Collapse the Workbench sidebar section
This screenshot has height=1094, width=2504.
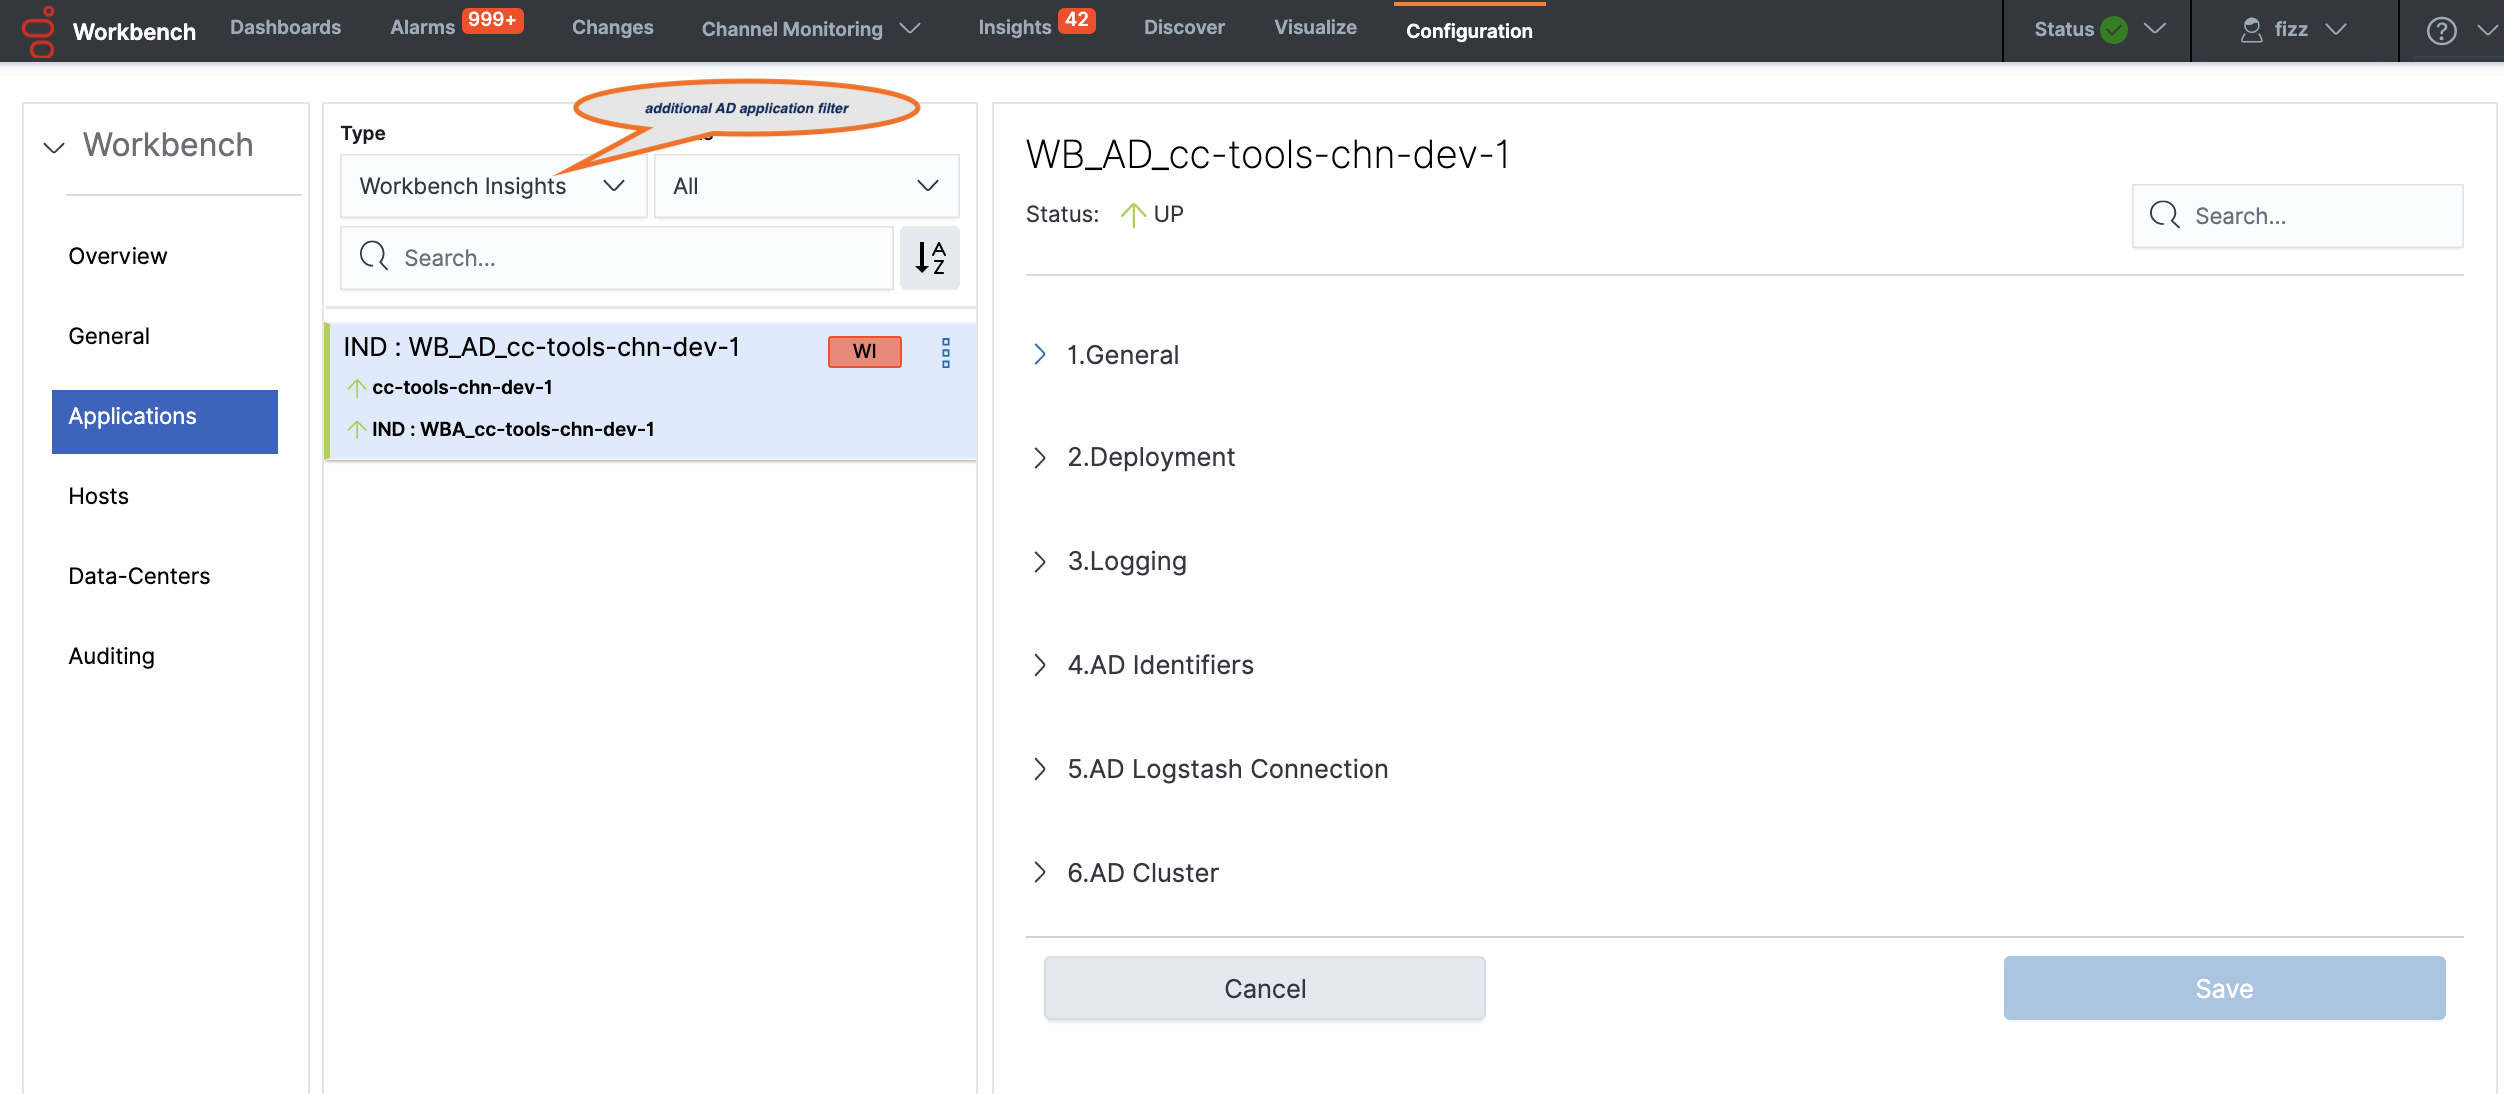54,147
